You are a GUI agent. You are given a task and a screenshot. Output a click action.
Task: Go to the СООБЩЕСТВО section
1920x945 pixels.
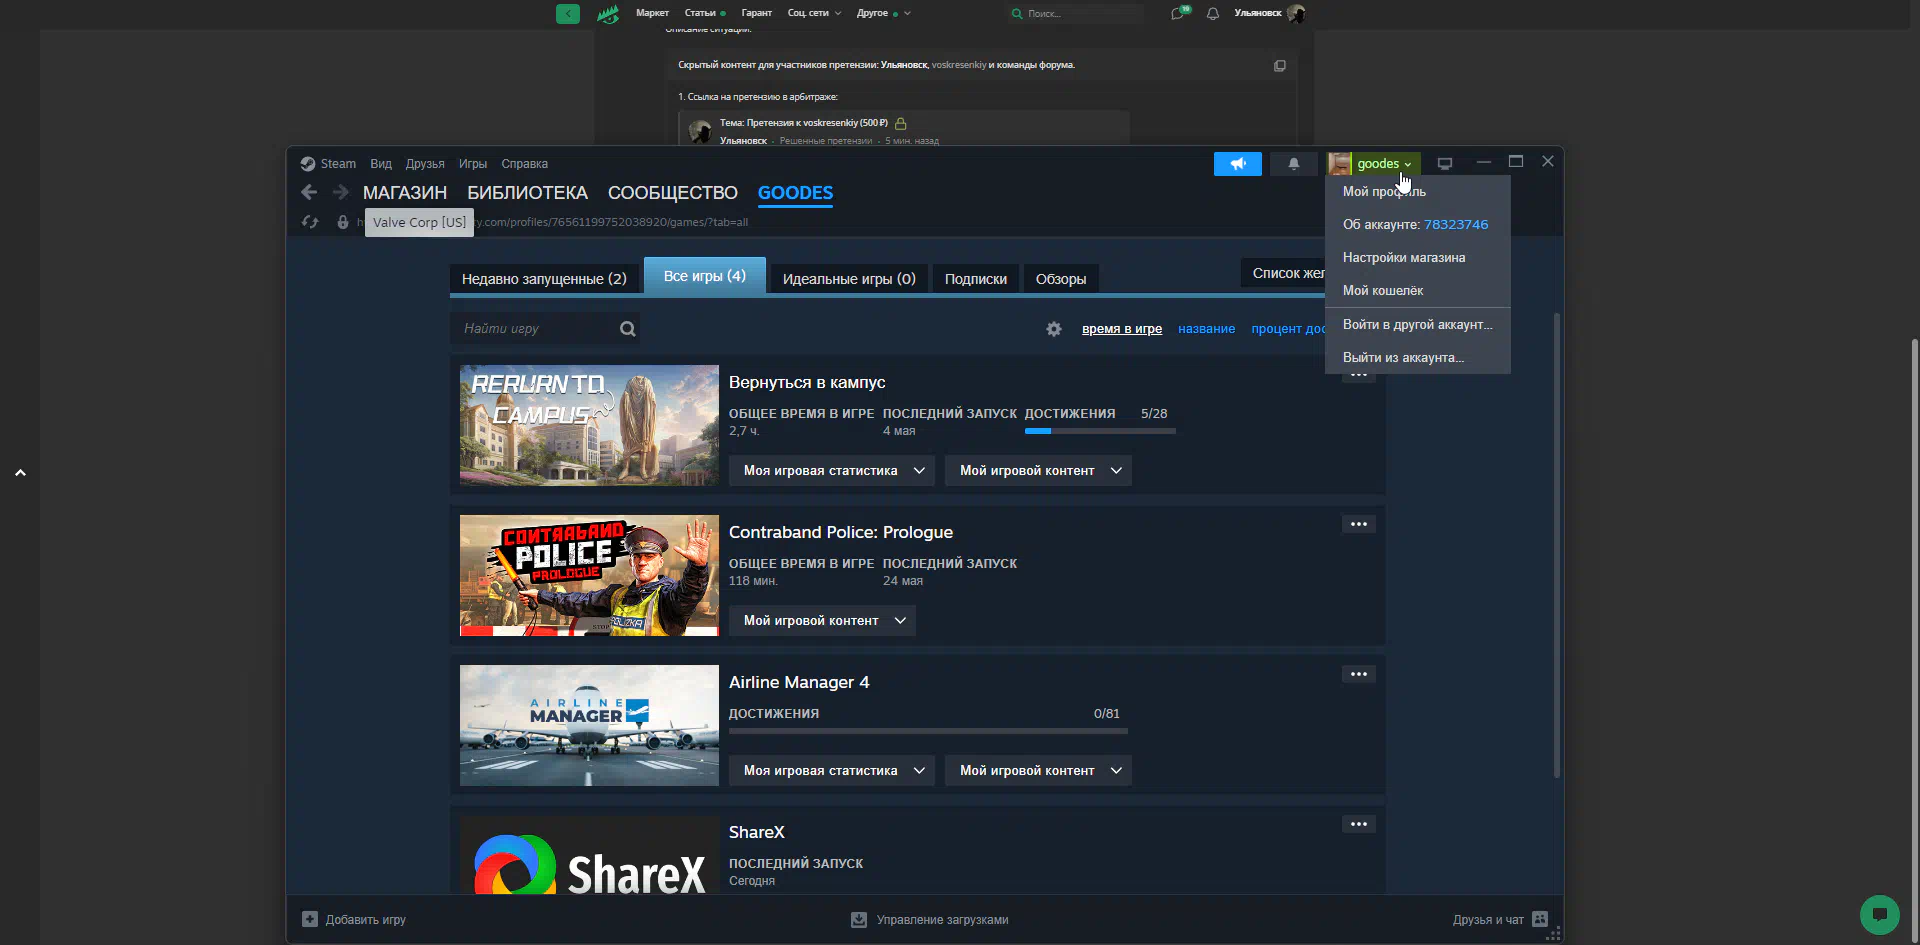[x=673, y=193]
